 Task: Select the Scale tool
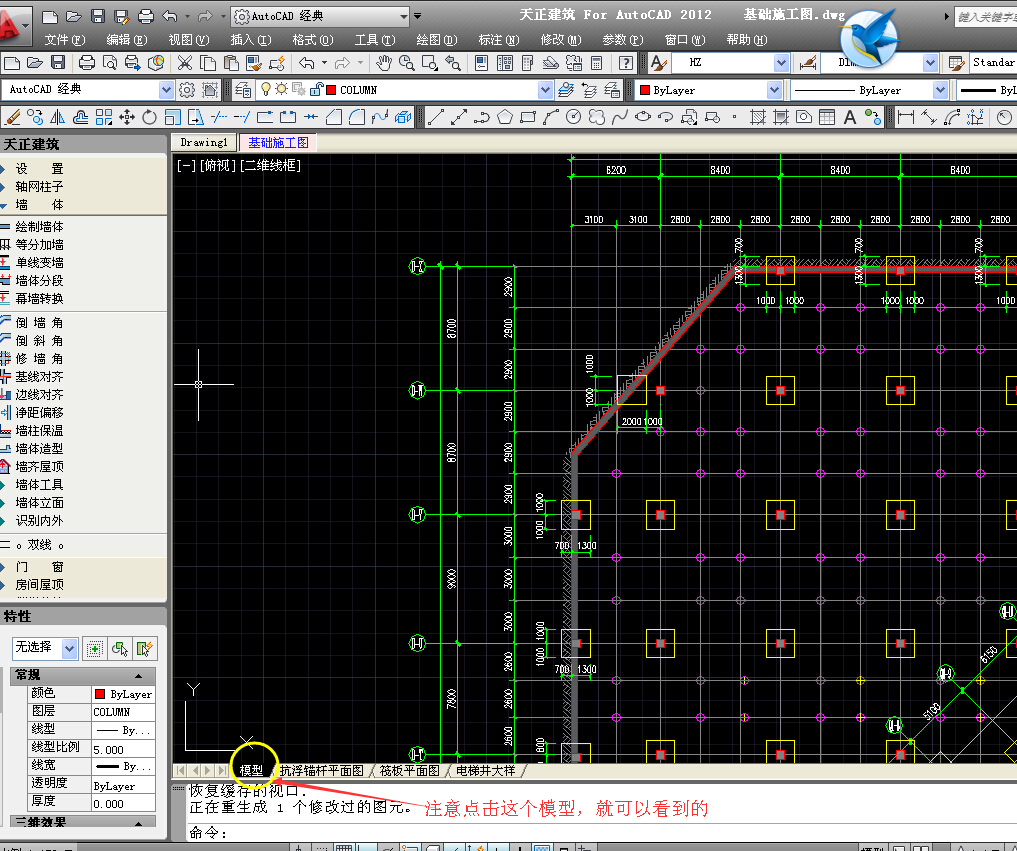[173, 117]
